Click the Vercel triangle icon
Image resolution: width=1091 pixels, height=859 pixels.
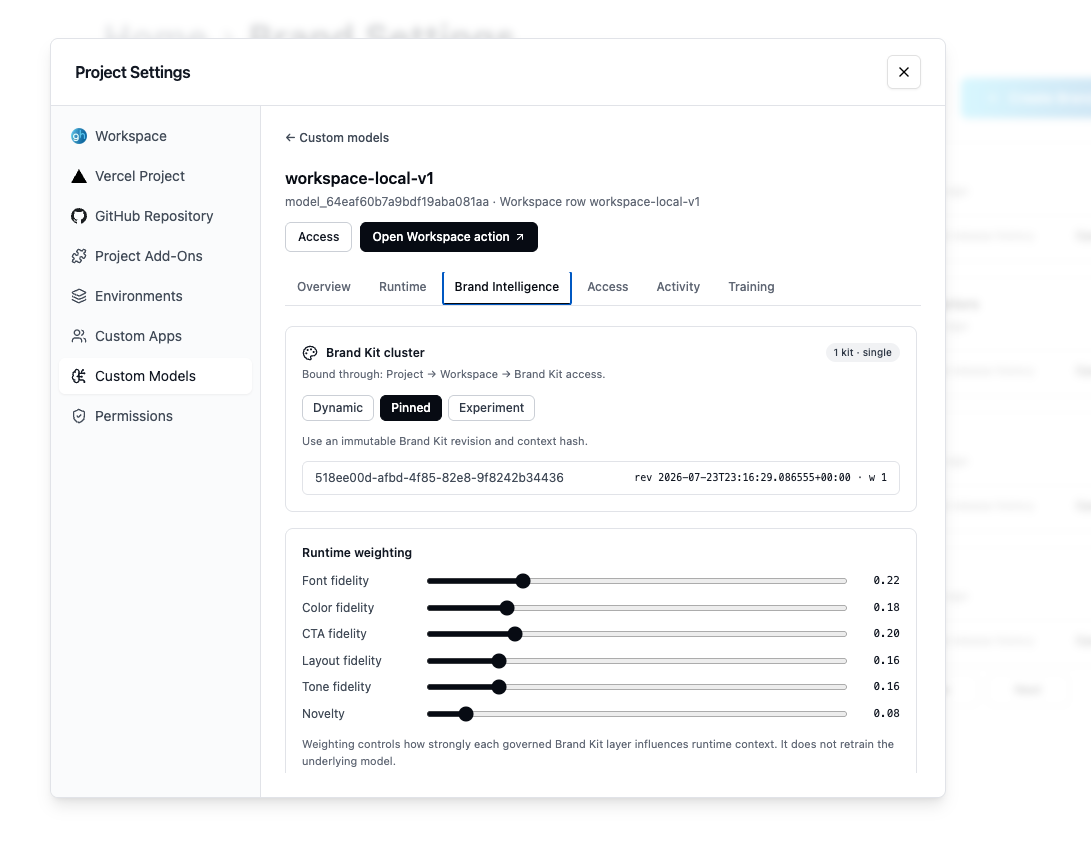[79, 176]
